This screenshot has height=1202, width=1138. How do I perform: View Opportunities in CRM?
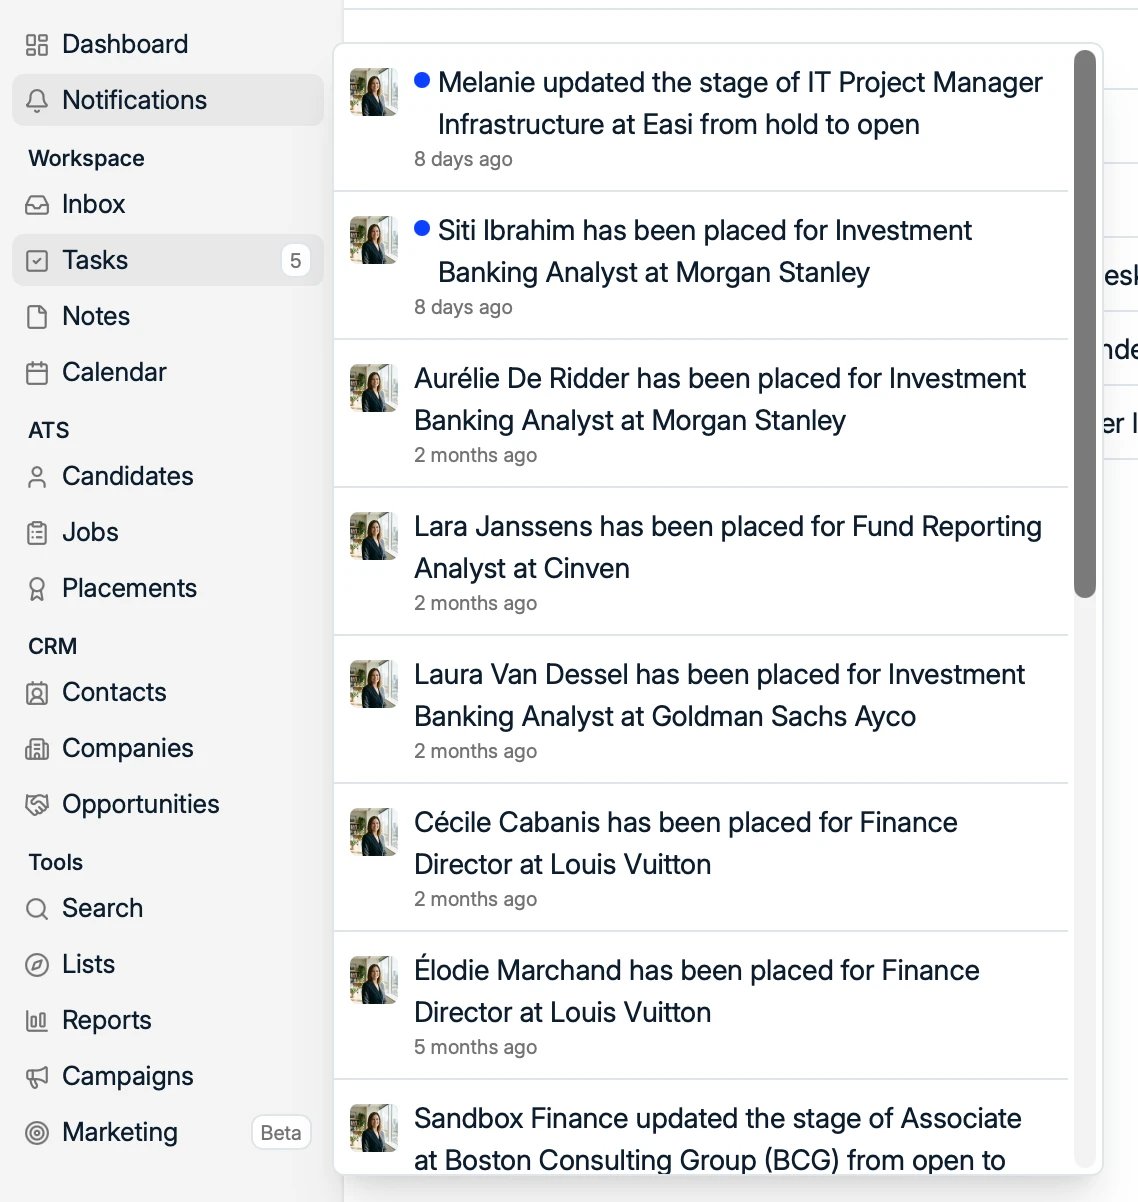141,804
